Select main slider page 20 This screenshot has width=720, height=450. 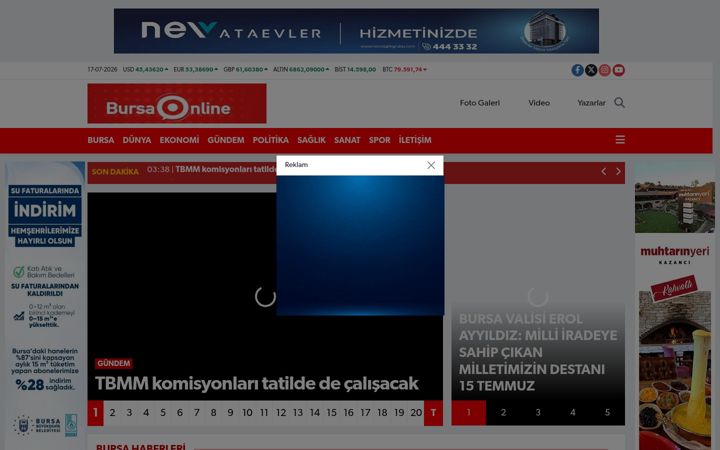coord(416,413)
